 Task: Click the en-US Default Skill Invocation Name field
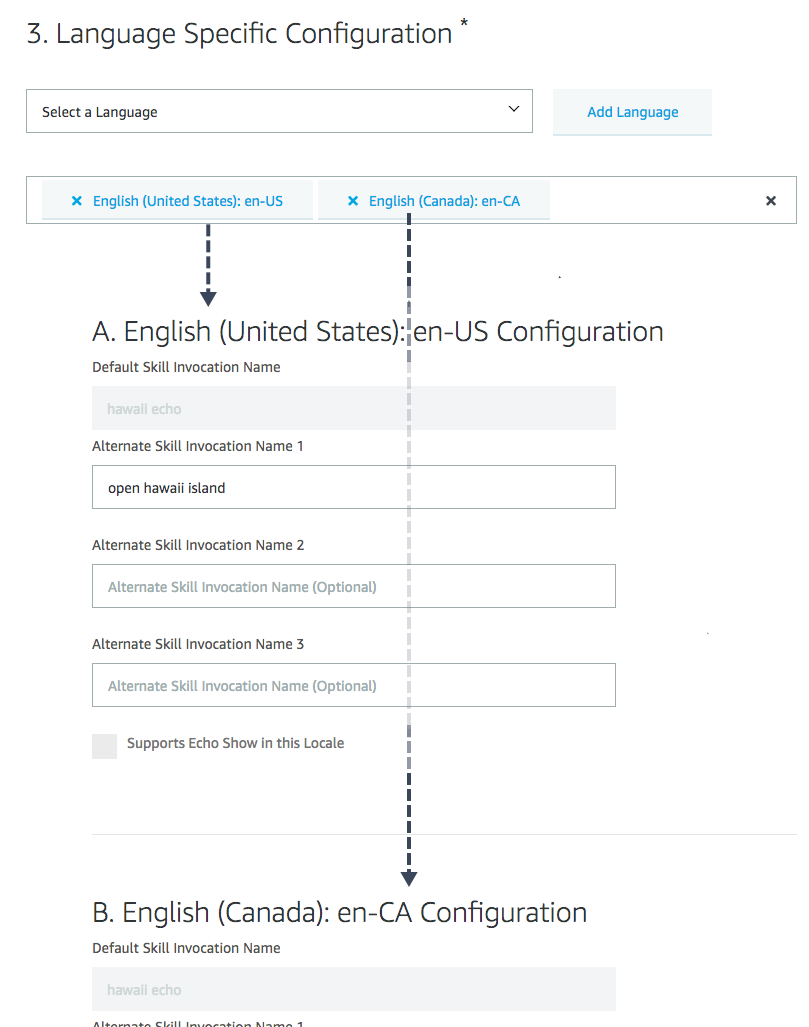tap(353, 409)
